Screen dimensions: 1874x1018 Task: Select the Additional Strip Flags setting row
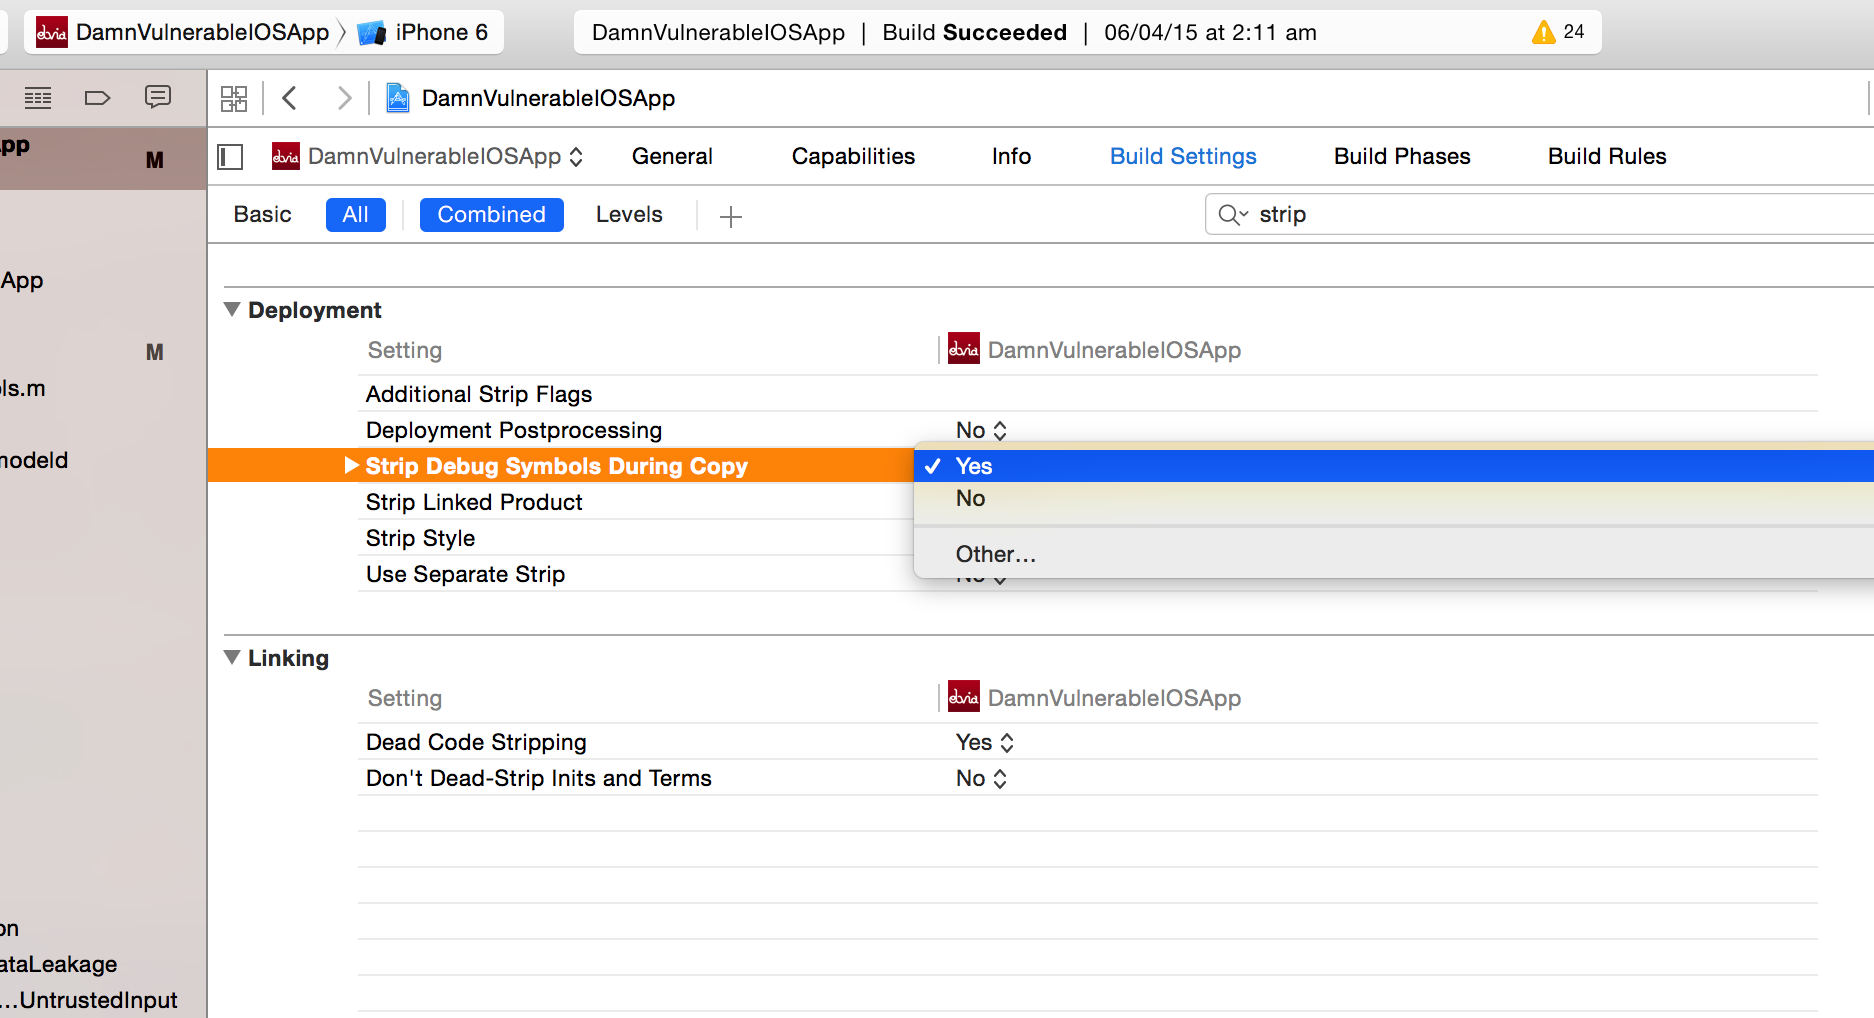coord(1088,394)
